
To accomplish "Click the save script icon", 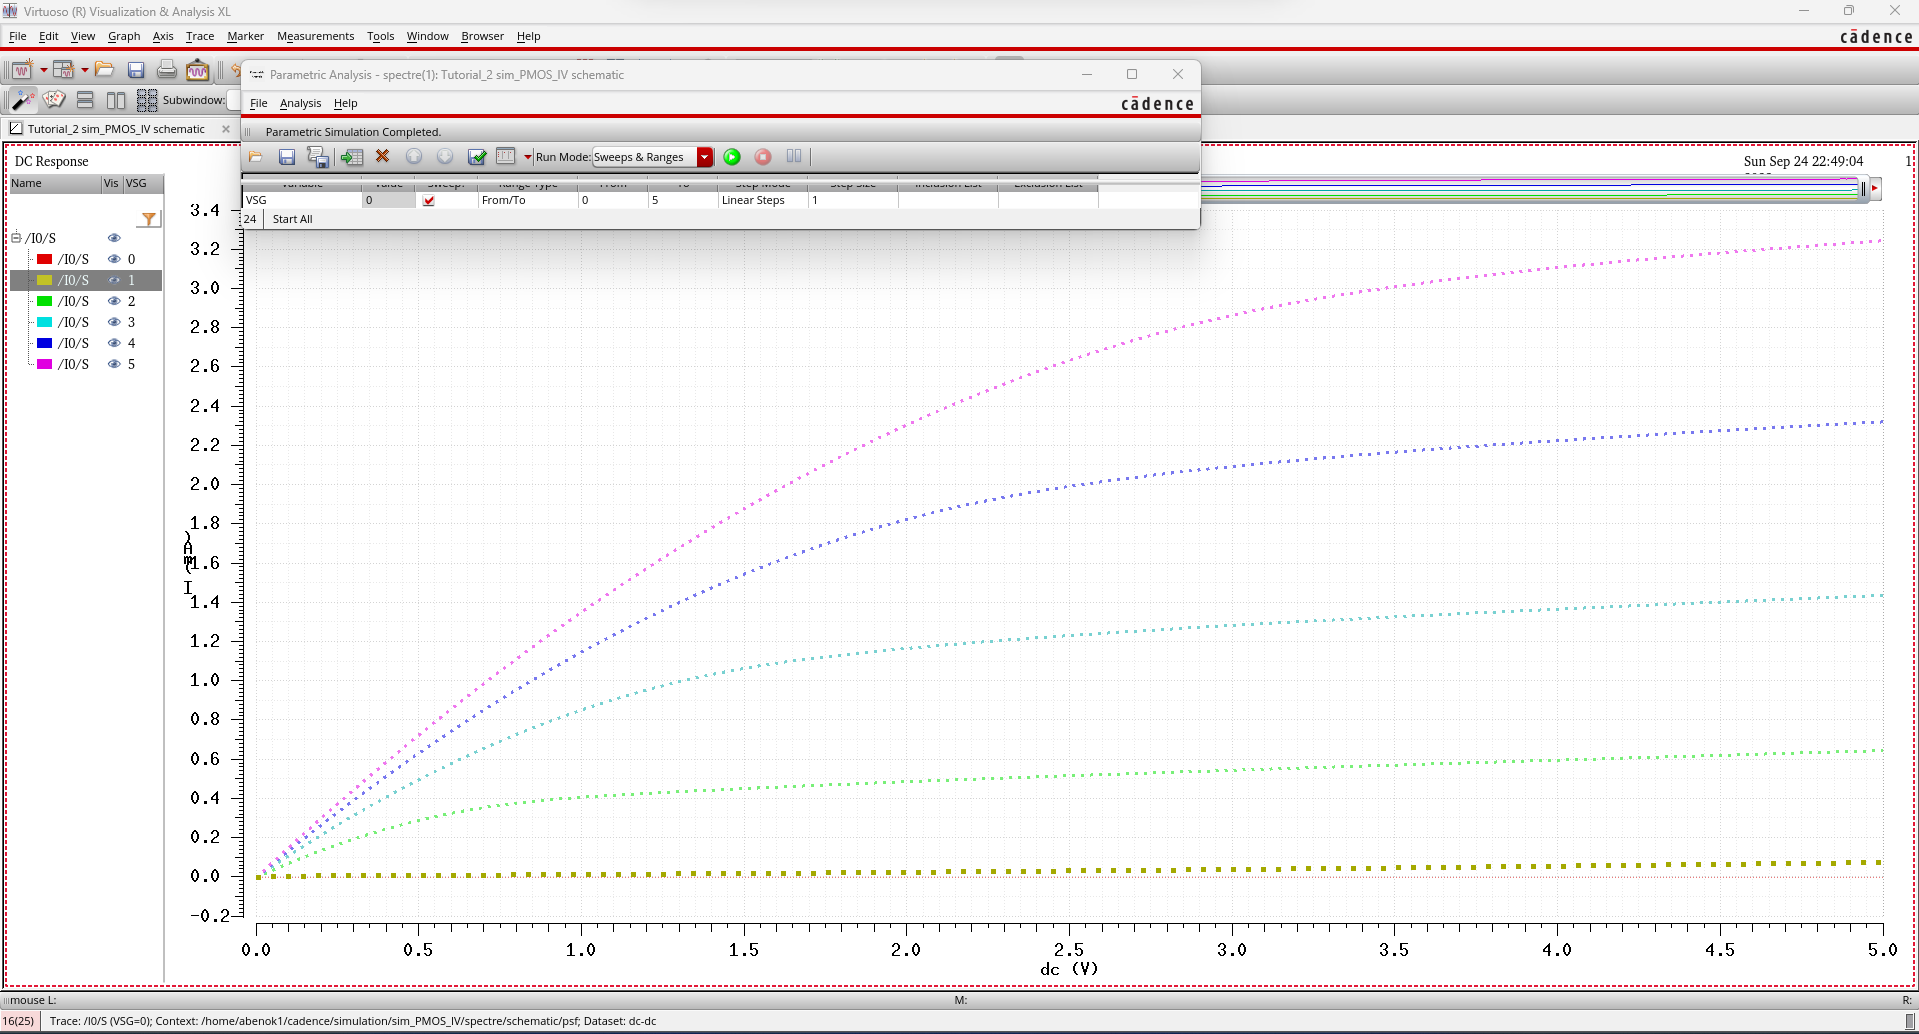I will pos(318,157).
